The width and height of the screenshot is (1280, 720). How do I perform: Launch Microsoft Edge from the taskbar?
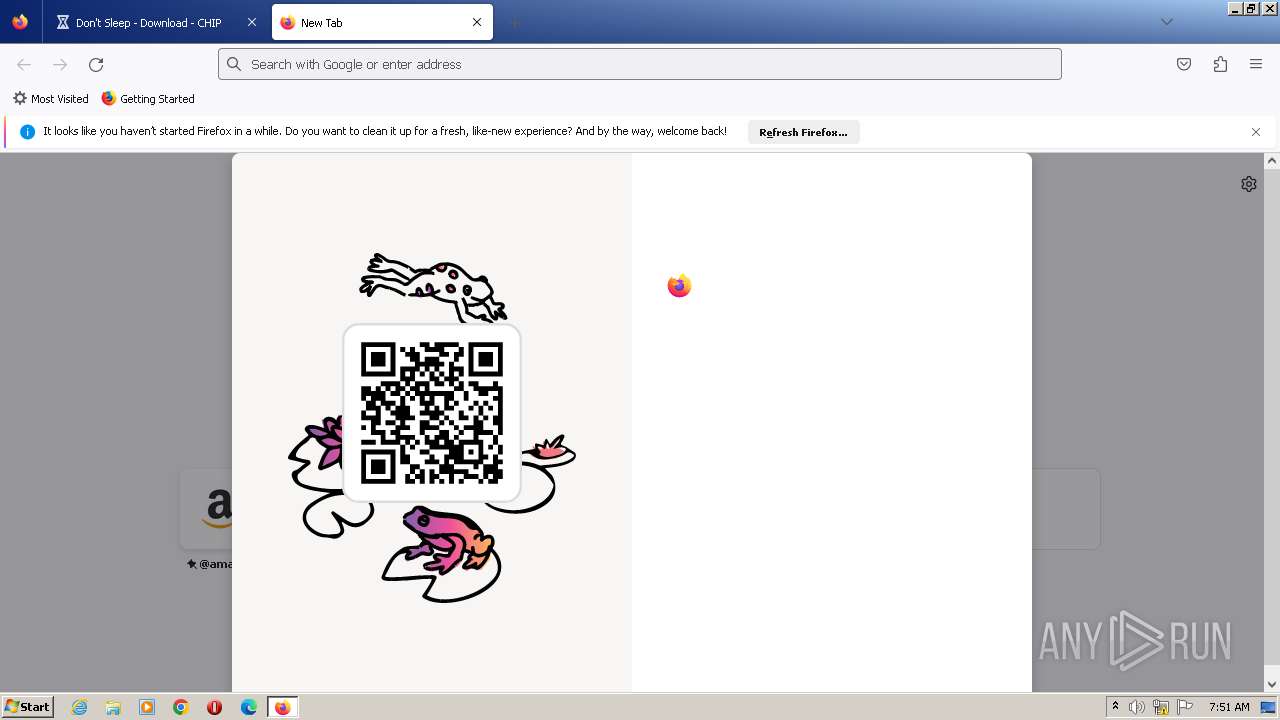point(249,707)
